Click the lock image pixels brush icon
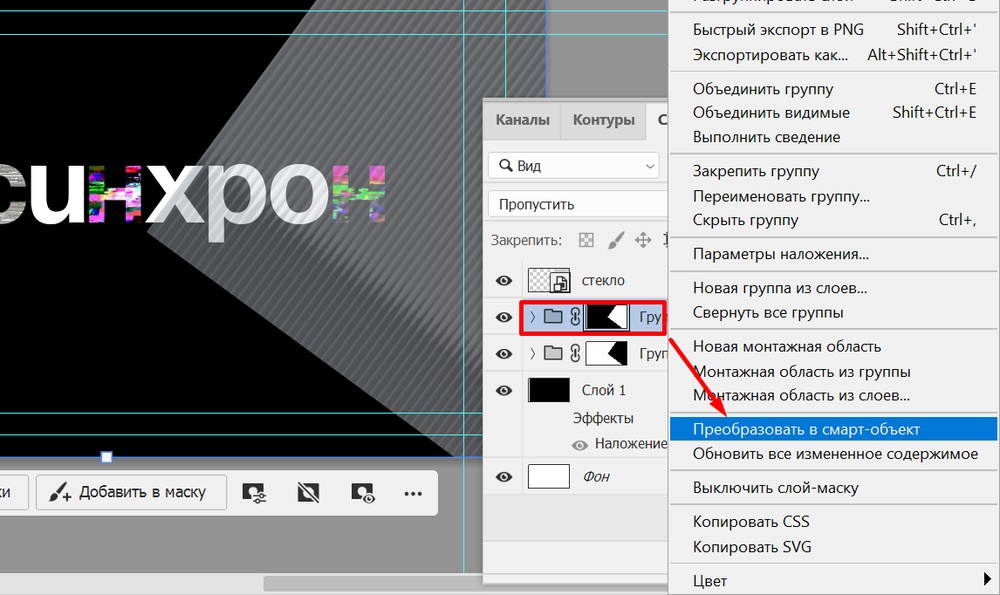The height and width of the screenshot is (595, 1000). point(616,240)
